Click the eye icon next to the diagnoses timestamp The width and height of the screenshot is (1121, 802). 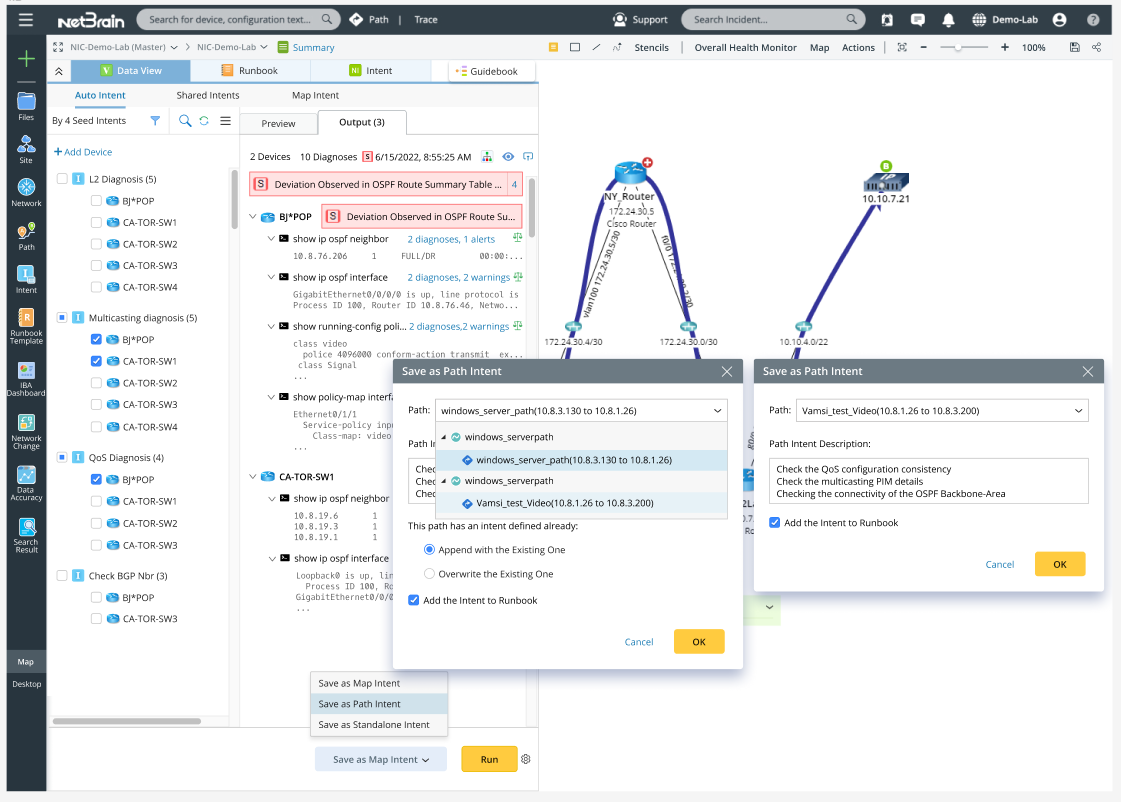[508, 157]
